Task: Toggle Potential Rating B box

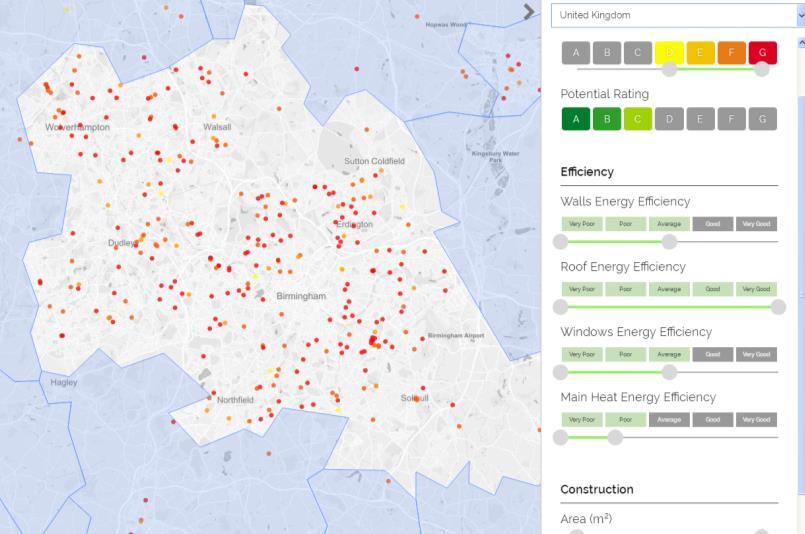Action: pos(607,119)
